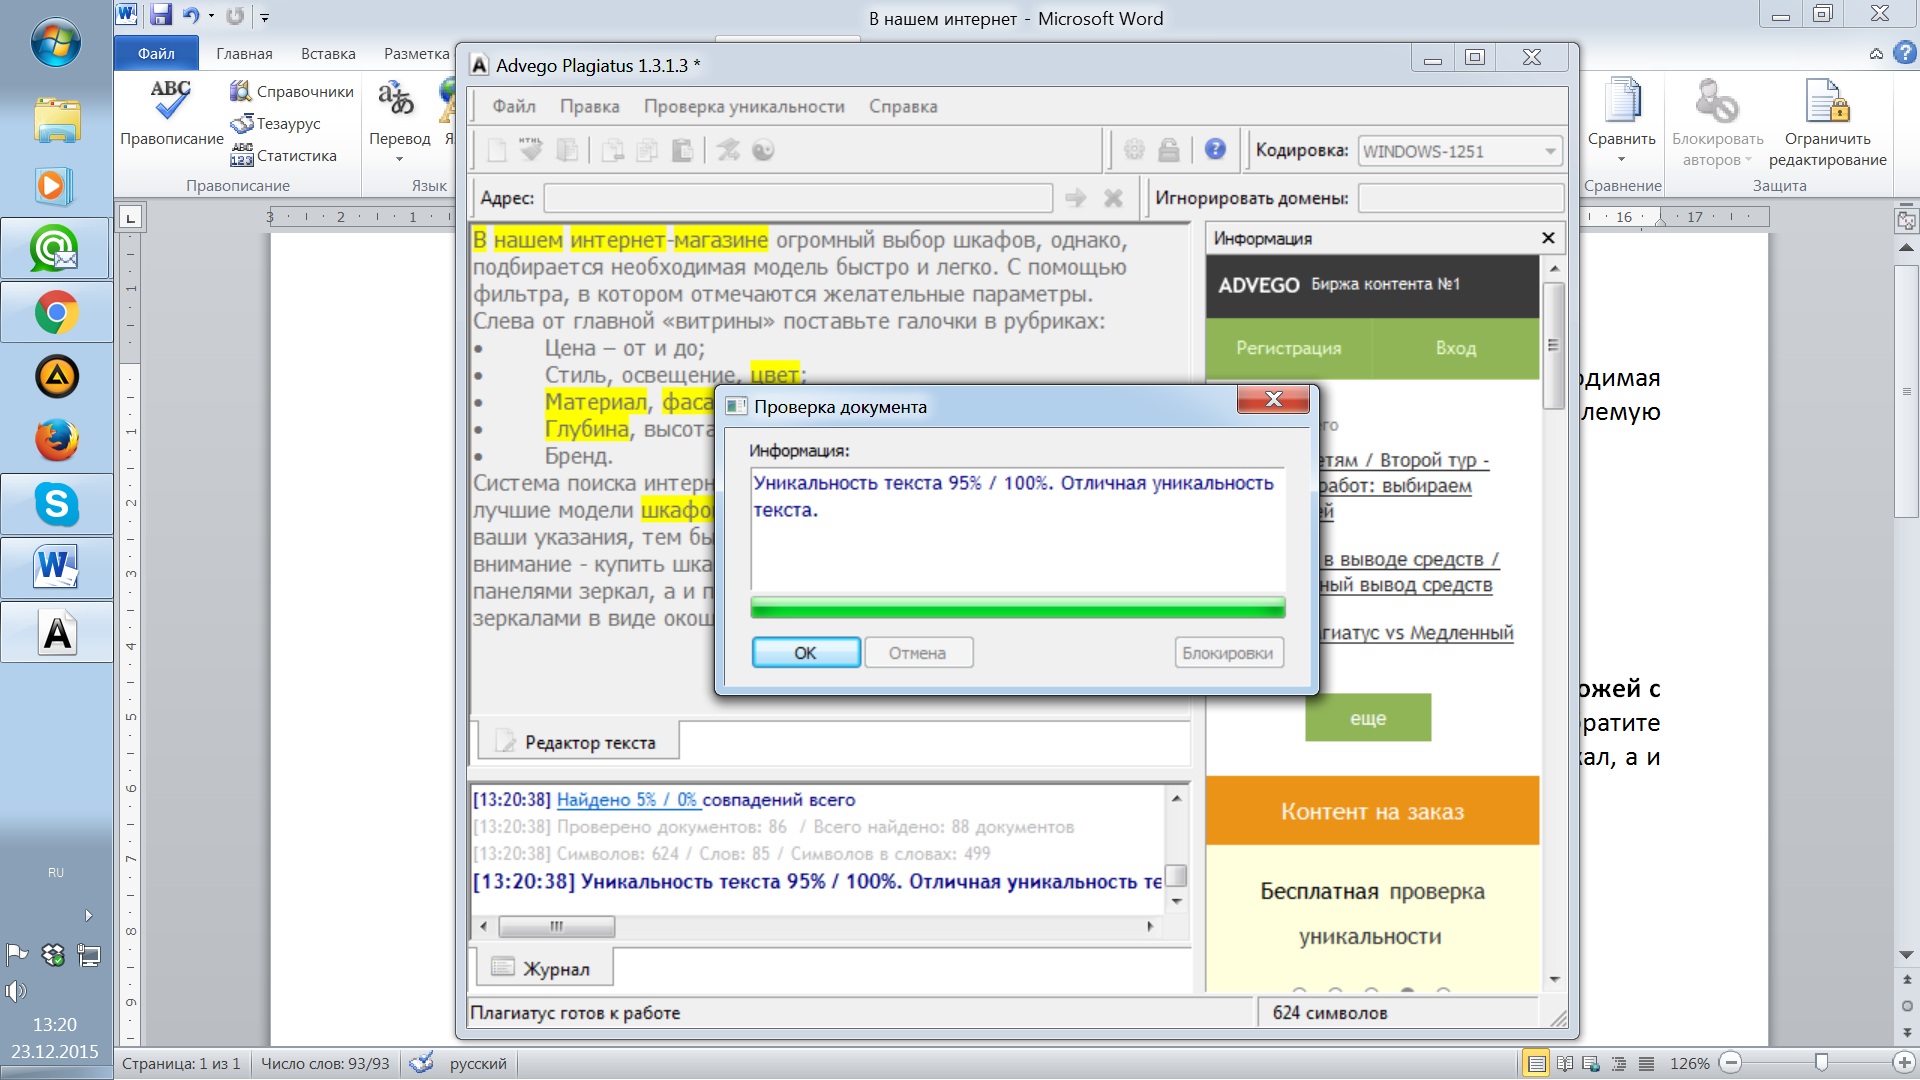Close the Информация side panel
Image resolution: width=1920 pixels, height=1080 pixels.
(1548, 238)
